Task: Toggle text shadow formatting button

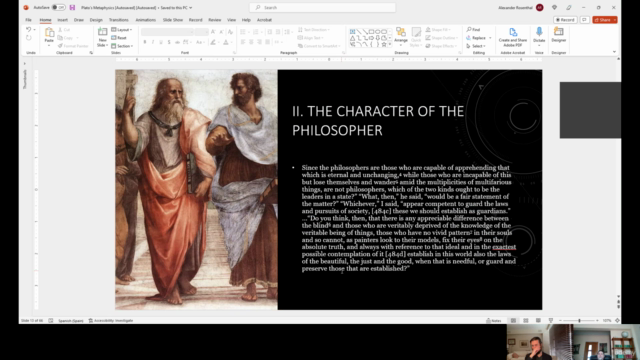Action: click(x=169, y=42)
